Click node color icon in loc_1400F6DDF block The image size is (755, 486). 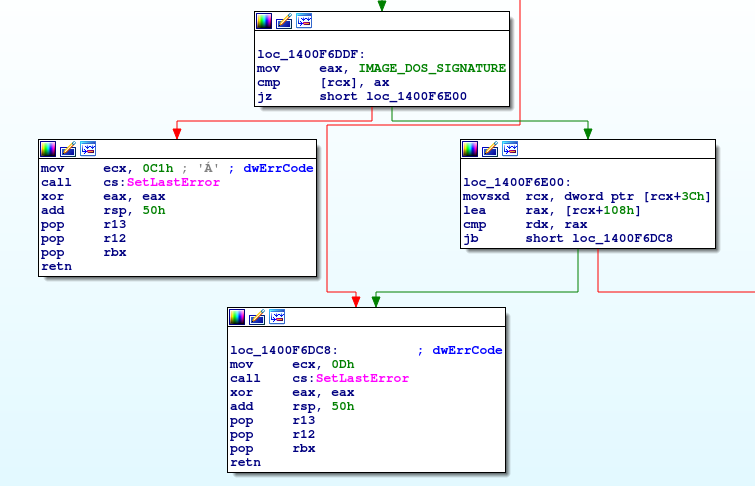264,21
